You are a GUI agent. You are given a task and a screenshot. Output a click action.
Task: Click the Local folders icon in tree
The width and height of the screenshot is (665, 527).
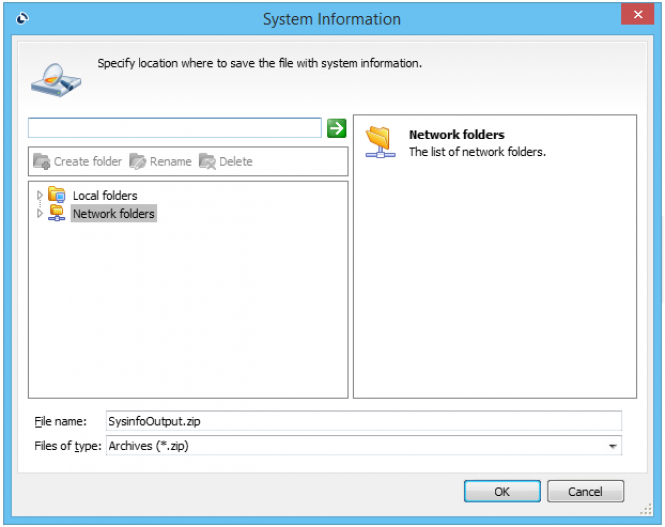[x=56, y=195]
